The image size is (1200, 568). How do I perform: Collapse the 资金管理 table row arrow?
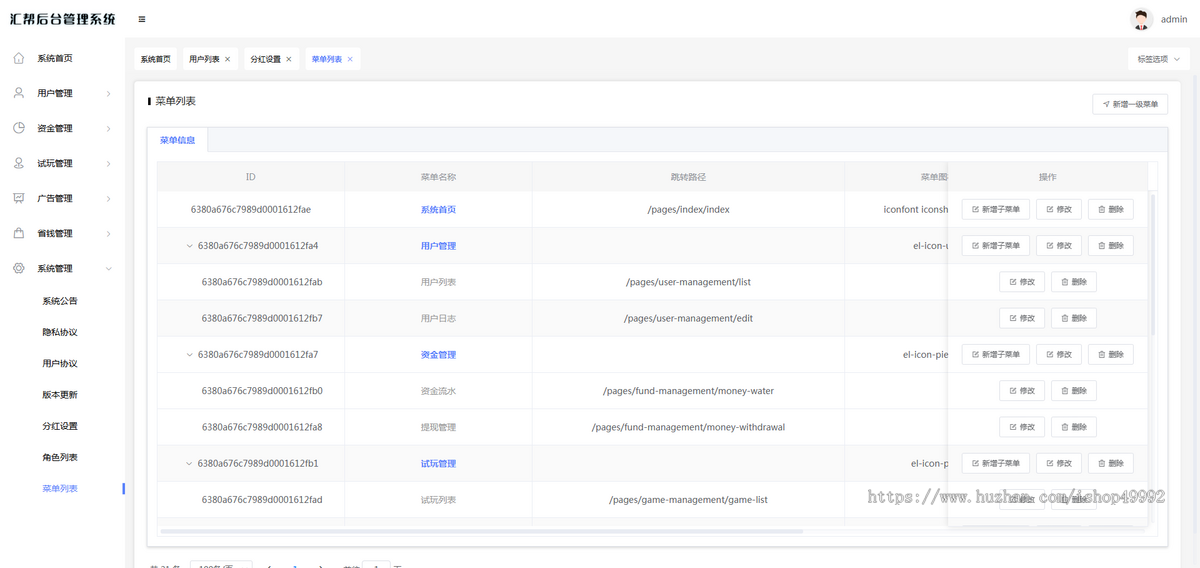pyautogui.click(x=189, y=355)
